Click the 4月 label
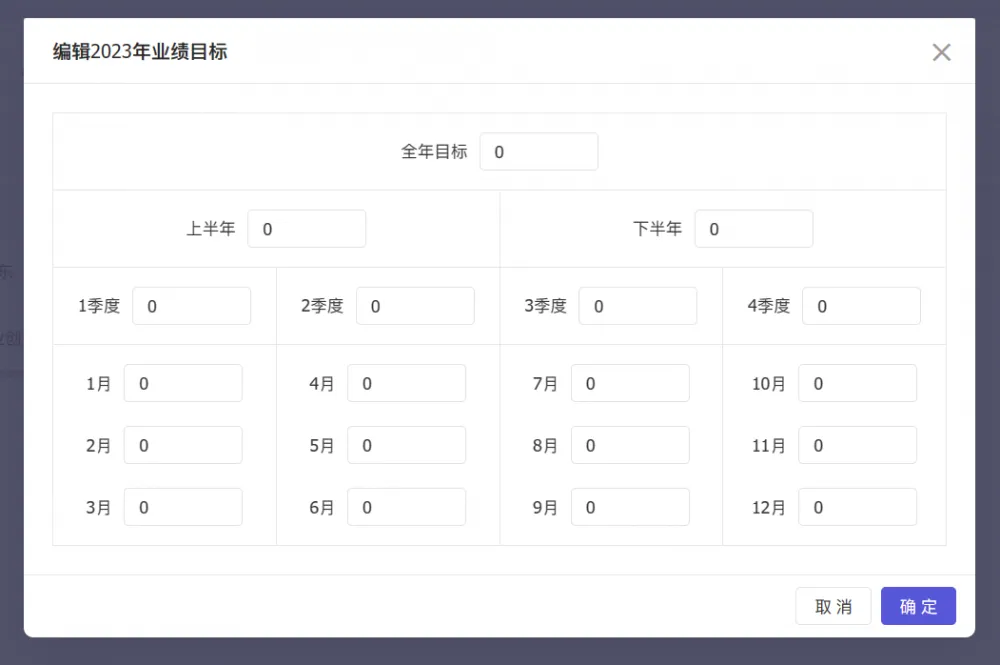The width and height of the screenshot is (1000, 665). [x=322, y=384]
